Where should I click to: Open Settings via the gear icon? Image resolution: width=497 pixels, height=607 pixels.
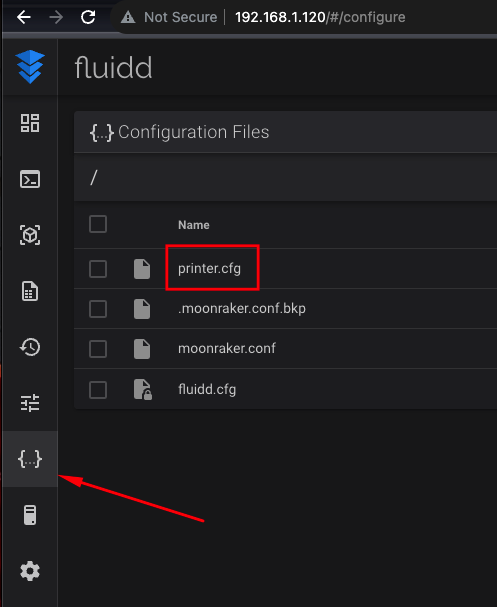[30, 571]
